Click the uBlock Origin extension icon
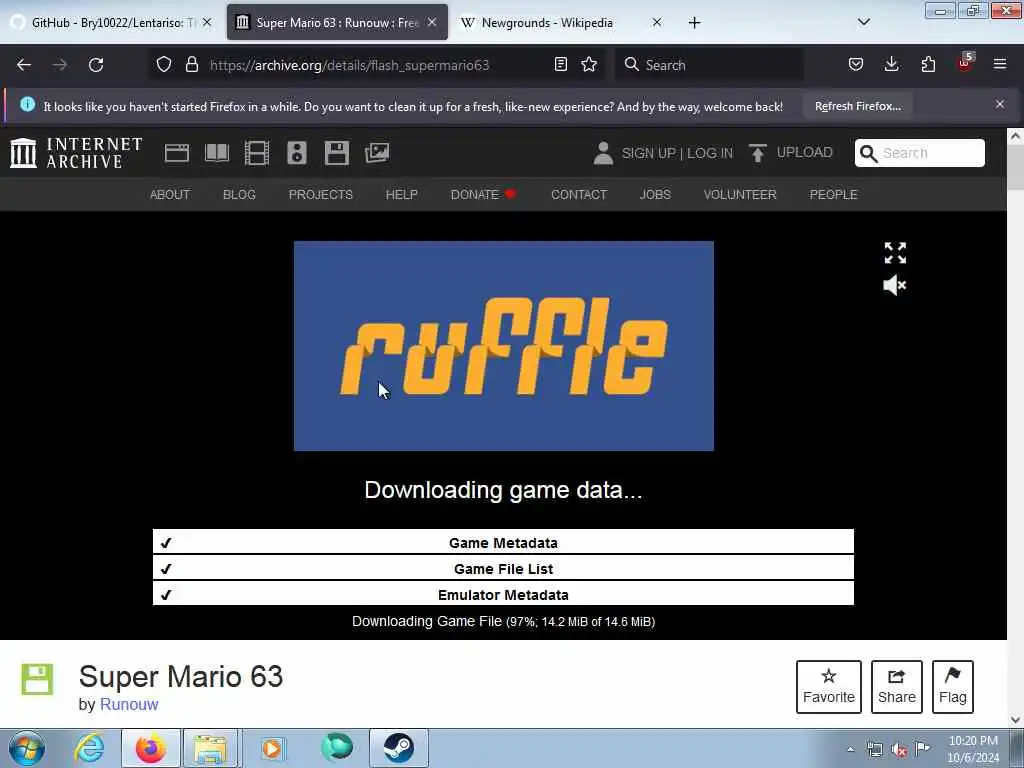Viewport: 1024px width, 768px height. 965,63
